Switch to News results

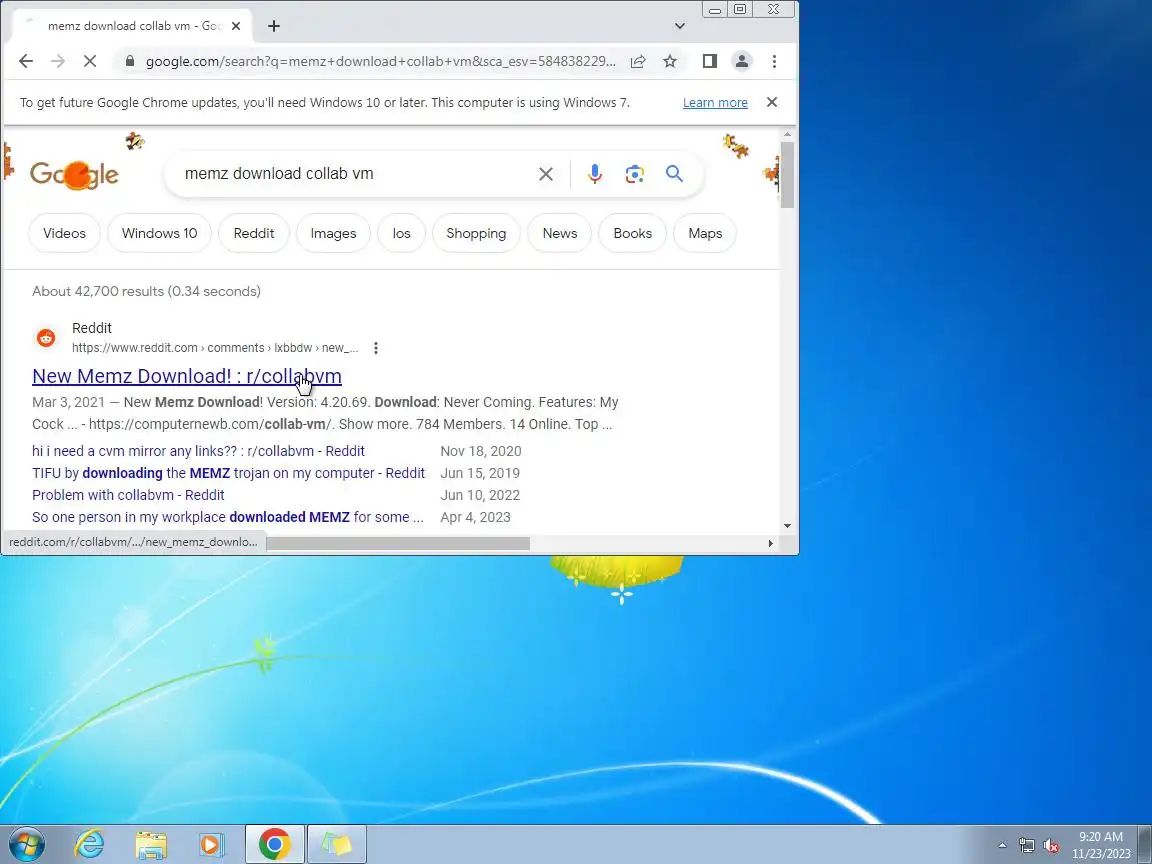coord(560,233)
